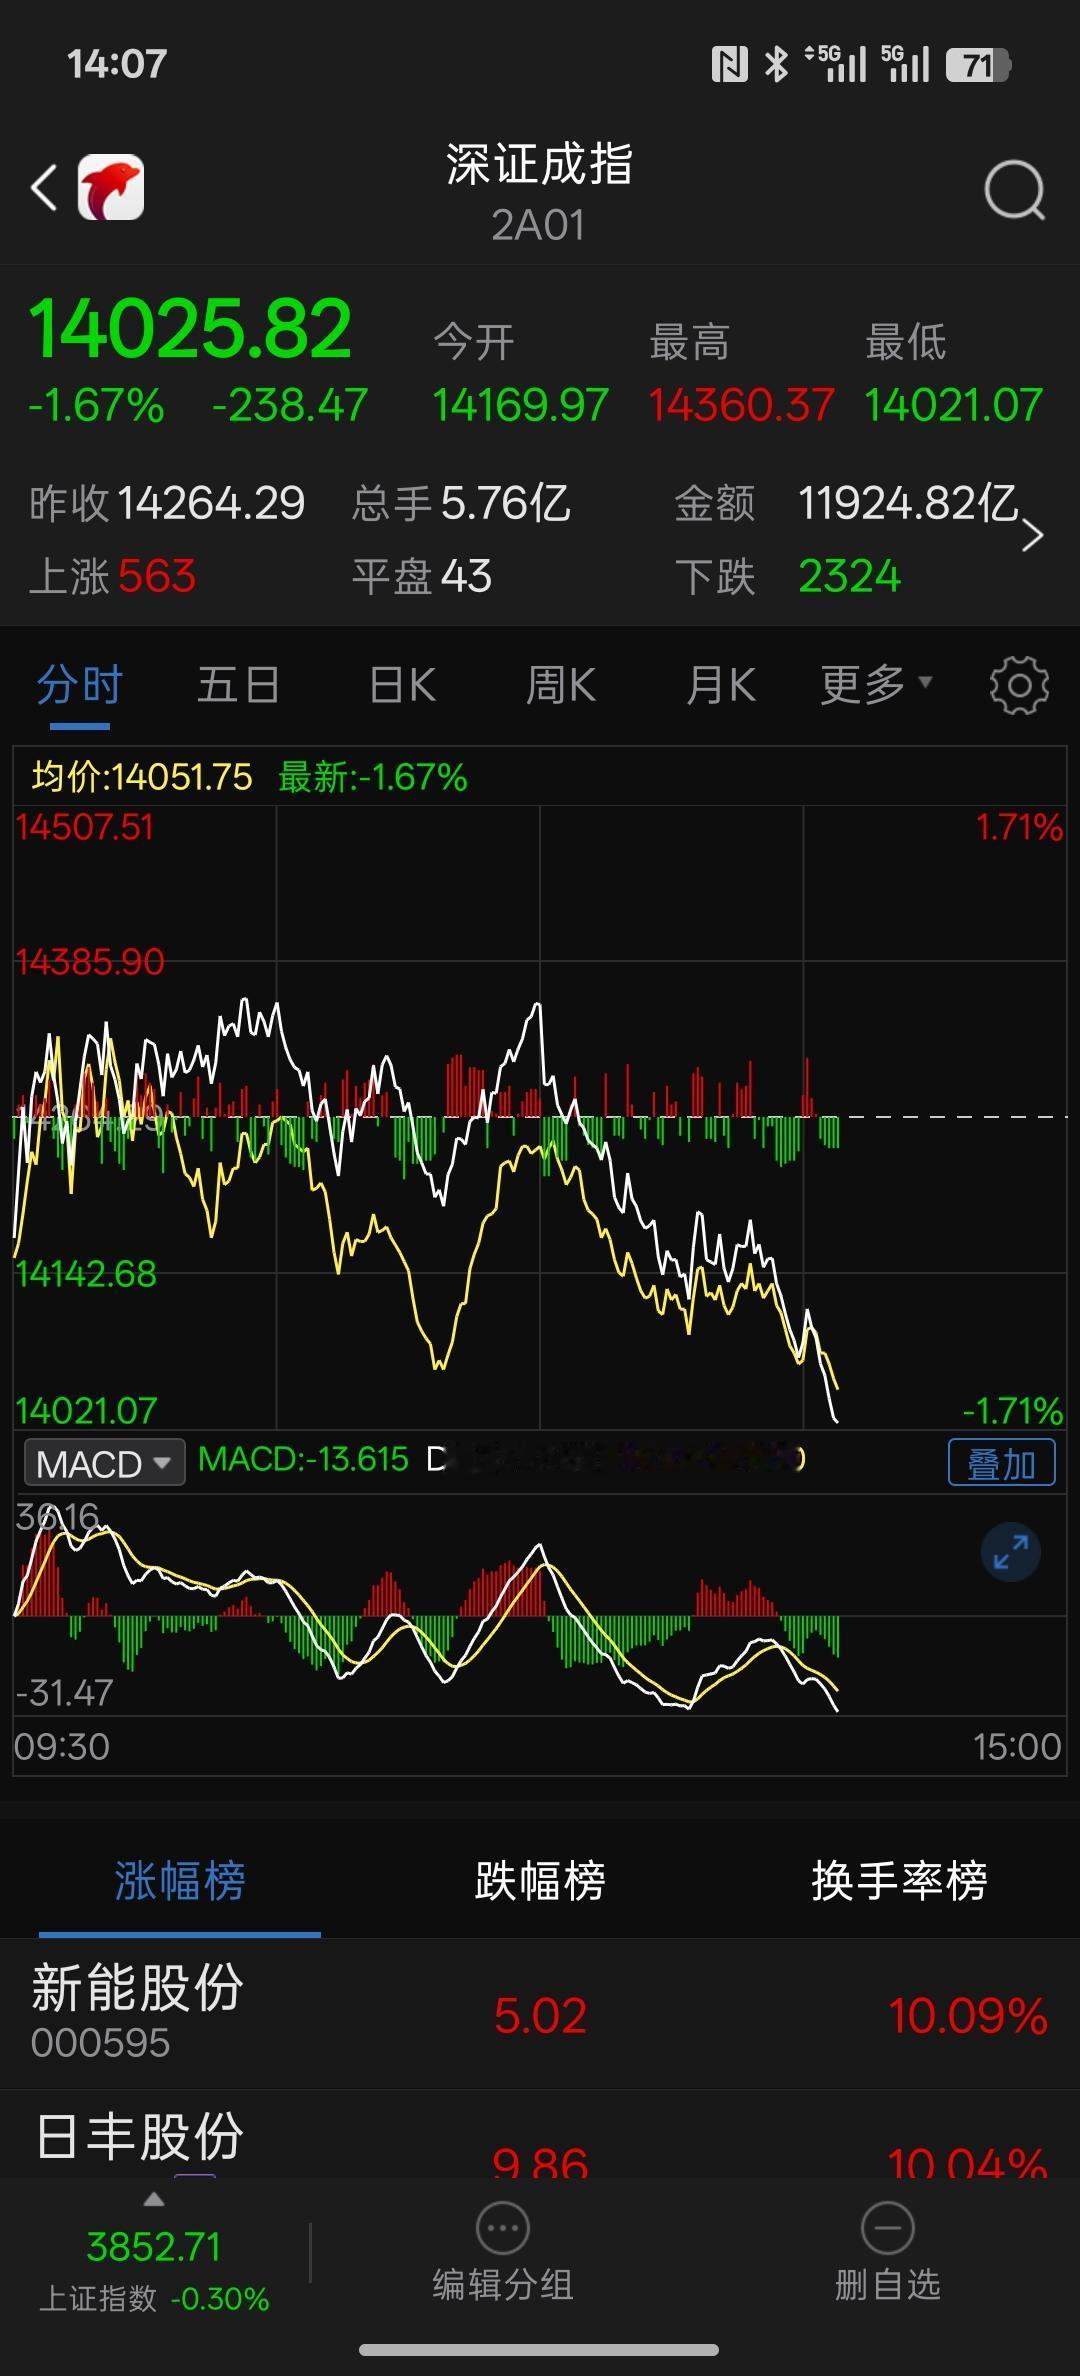Tap the current index value 14025.82
The height and width of the screenshot is (2376, 1080).
point(190,329)
